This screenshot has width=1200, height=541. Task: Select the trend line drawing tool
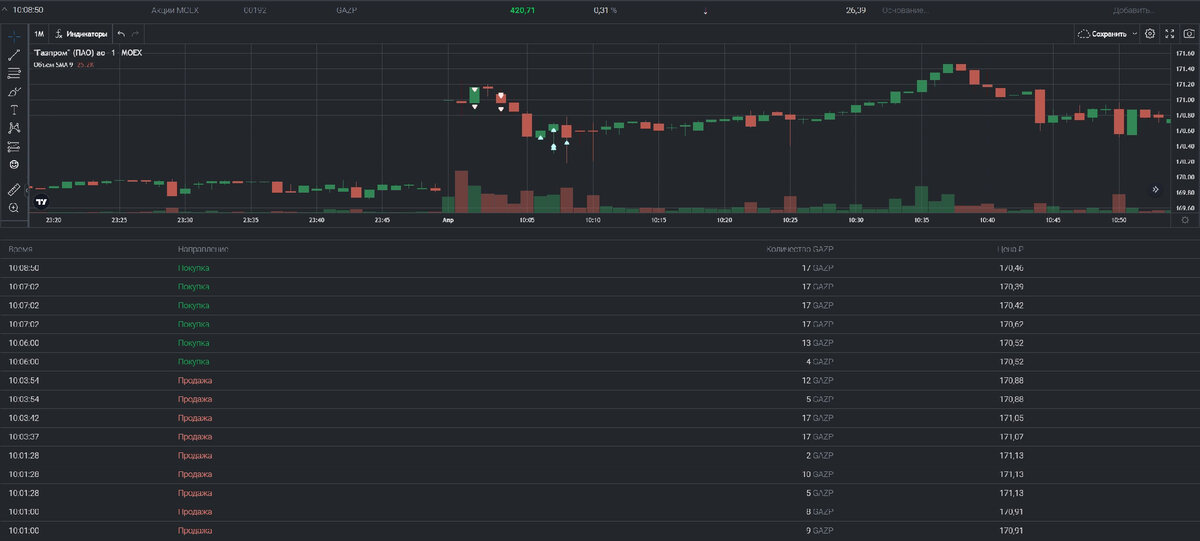pyautogui.click(x=14, y=54)
